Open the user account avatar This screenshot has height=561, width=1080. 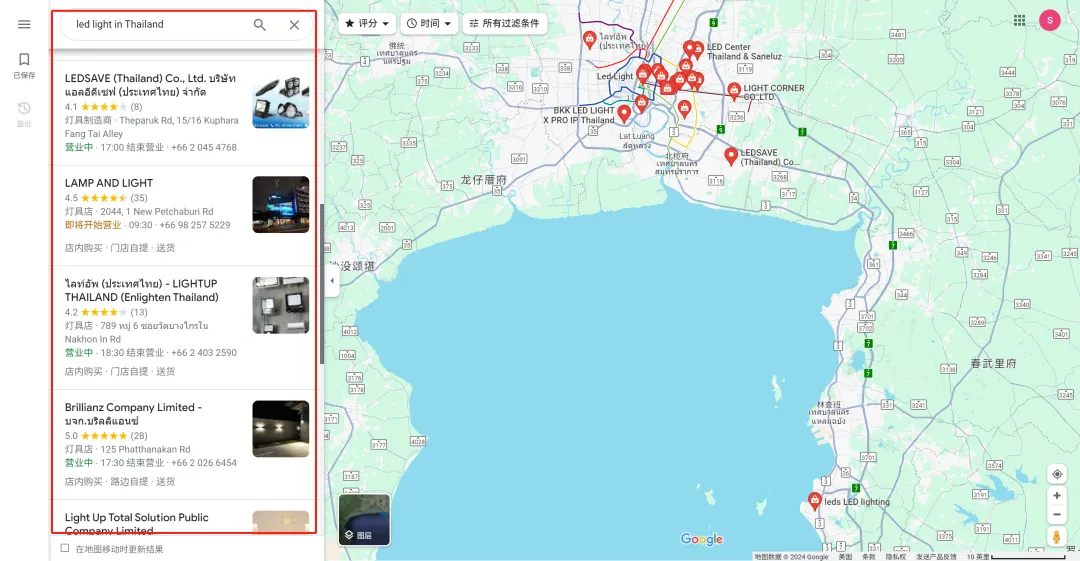(1049, 20)
